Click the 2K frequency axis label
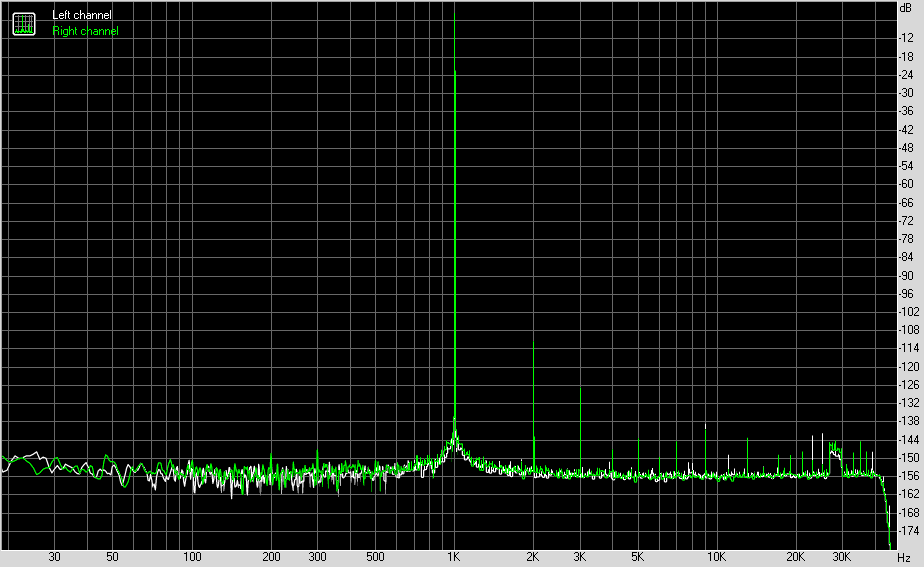 point(533,557)
